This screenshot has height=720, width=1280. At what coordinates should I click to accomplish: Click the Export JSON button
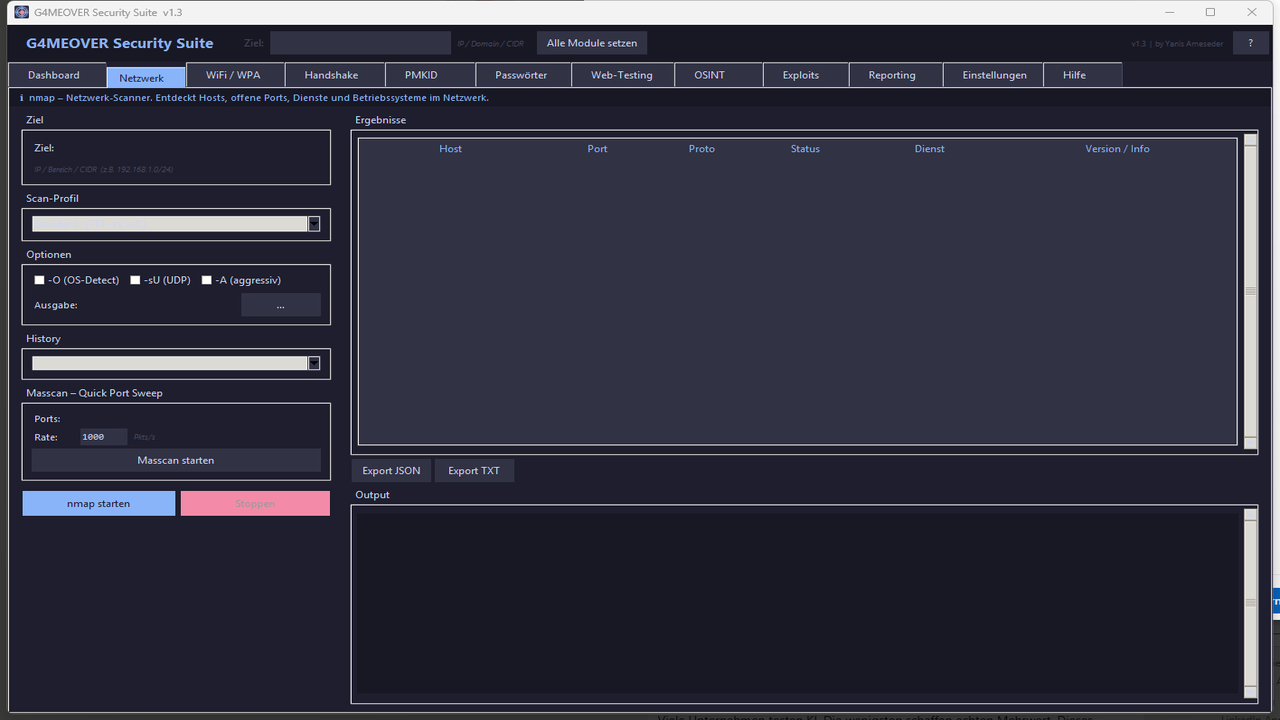pyautogui.click(x=391, y=470)
